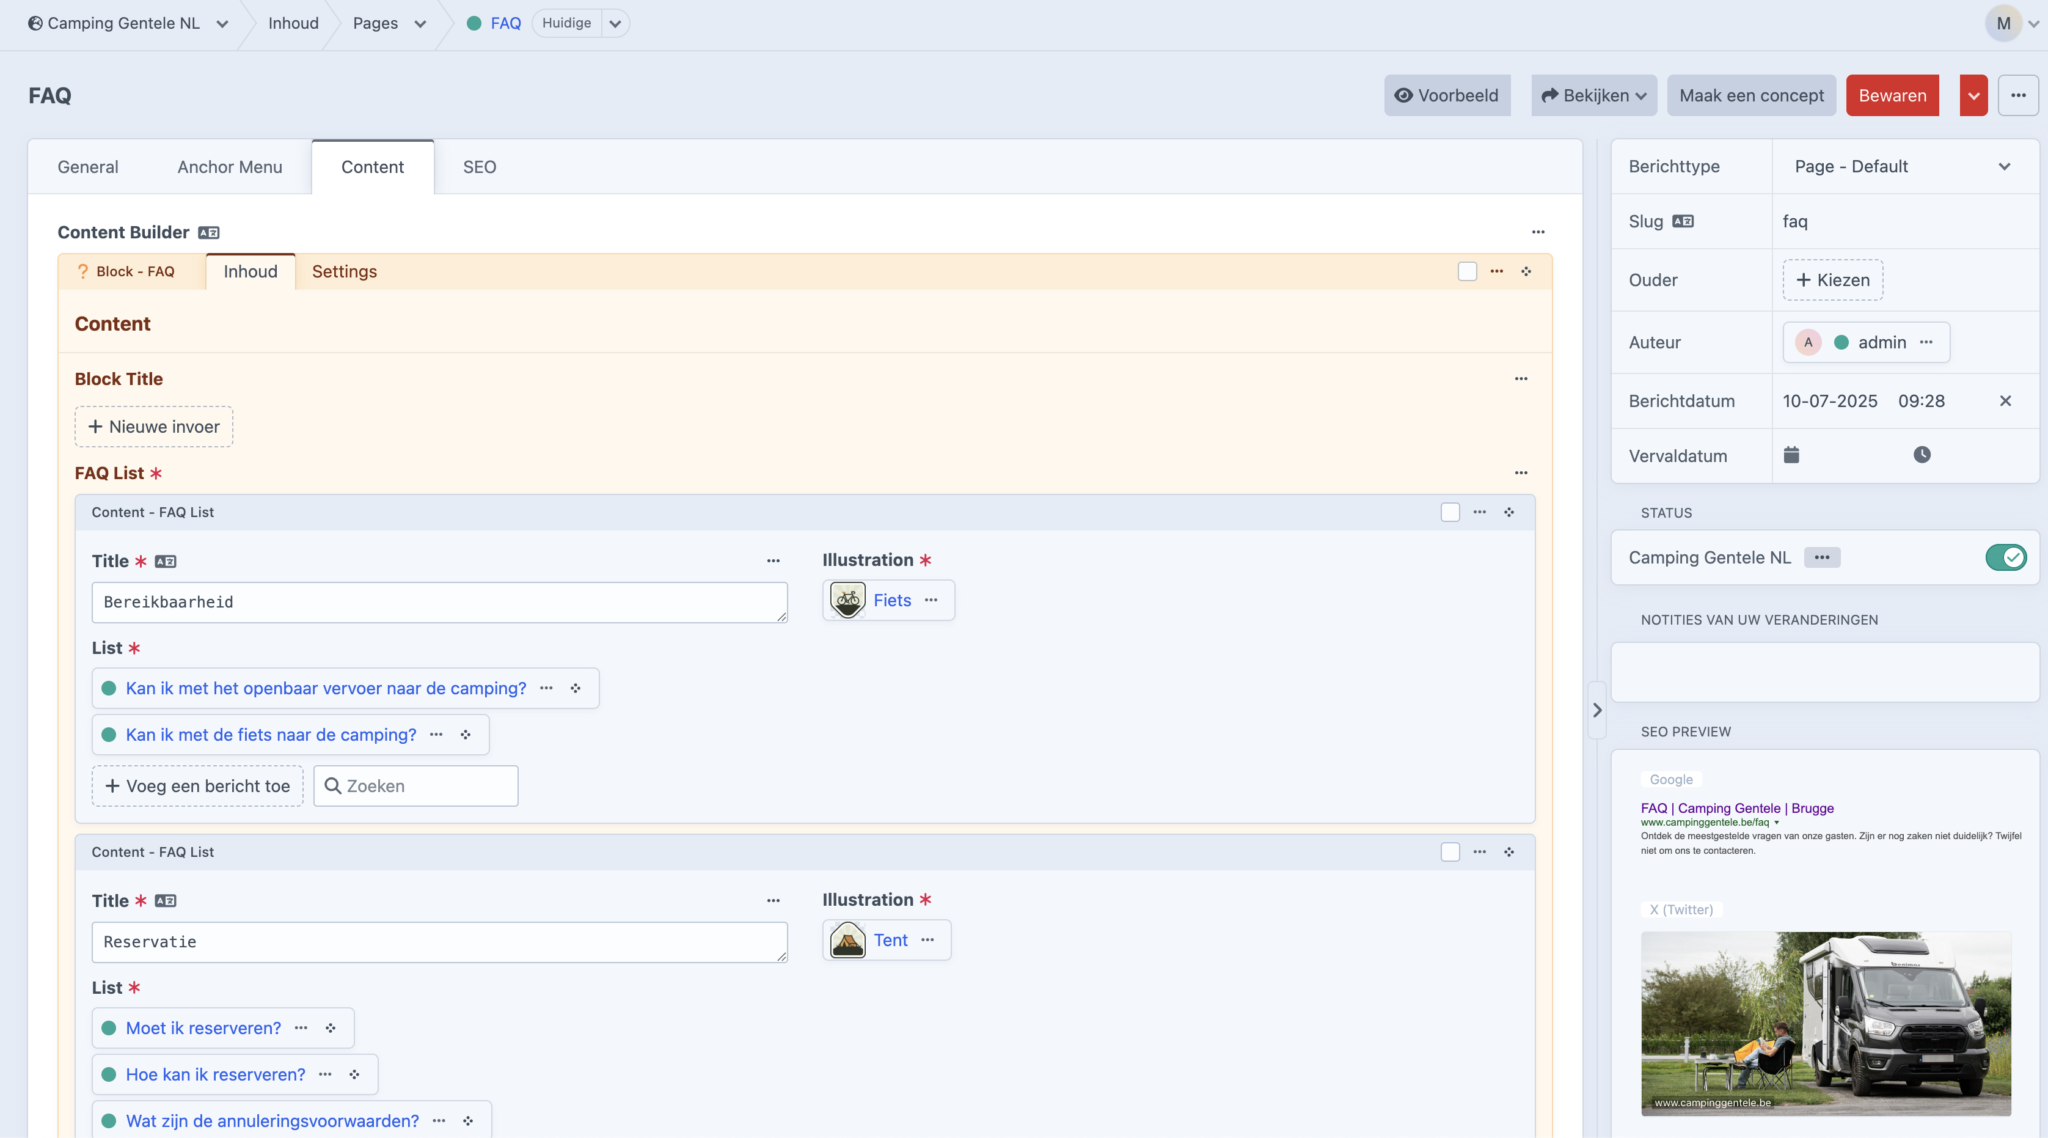The height and width of the screenshot is (1138, 2048).
Task: Switch to the SEO tab
Action: coord(479,167)
